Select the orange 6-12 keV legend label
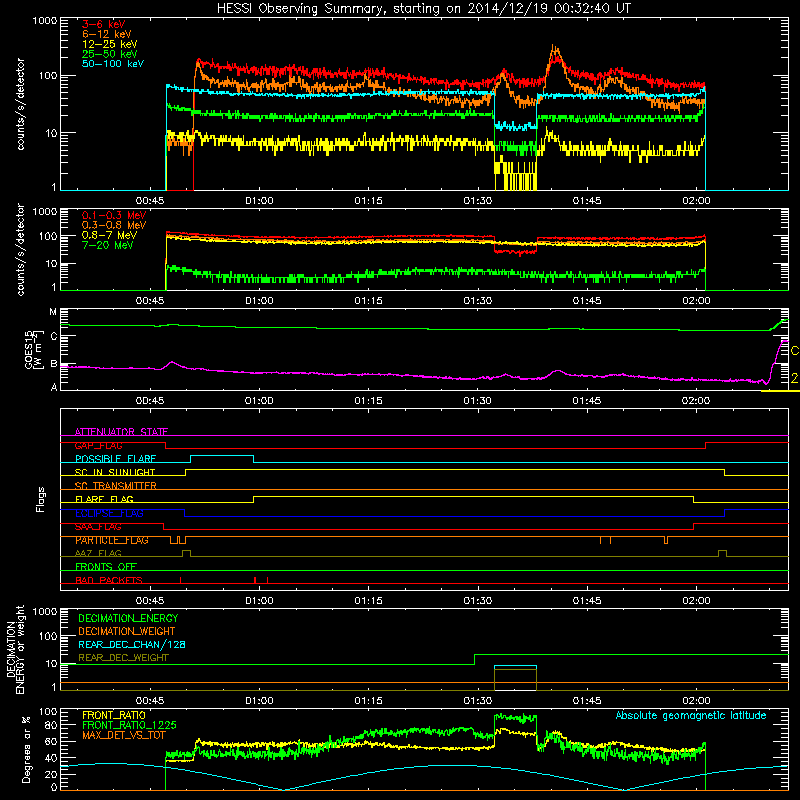The image size is (800, 800). 106,34
